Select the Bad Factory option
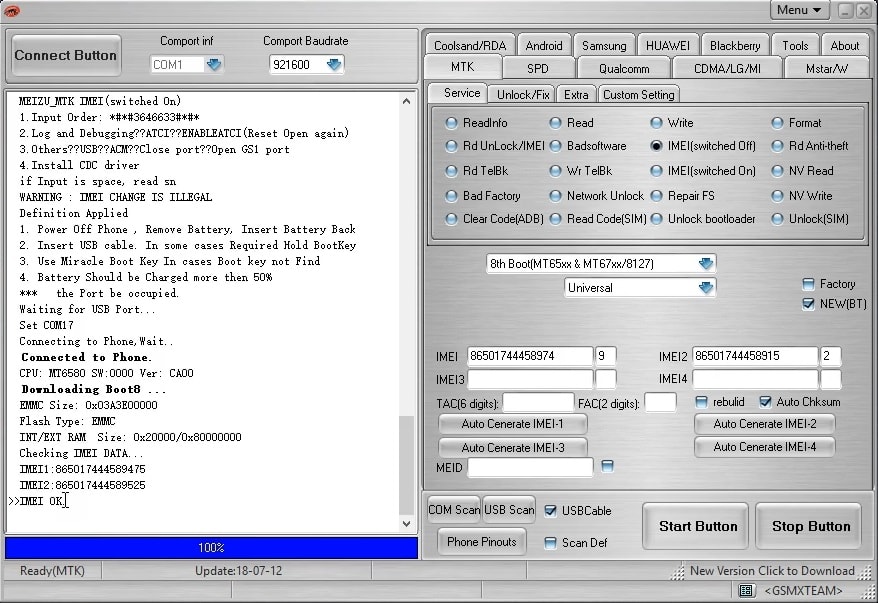Viewport: 878px width, 603px height. pyautogui.click(x=483, y=196)
